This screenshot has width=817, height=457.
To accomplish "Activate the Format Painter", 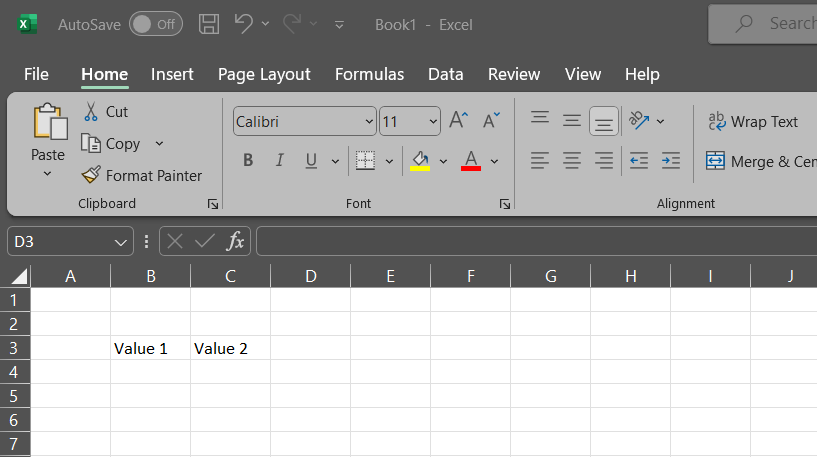I will click(142, 176).
